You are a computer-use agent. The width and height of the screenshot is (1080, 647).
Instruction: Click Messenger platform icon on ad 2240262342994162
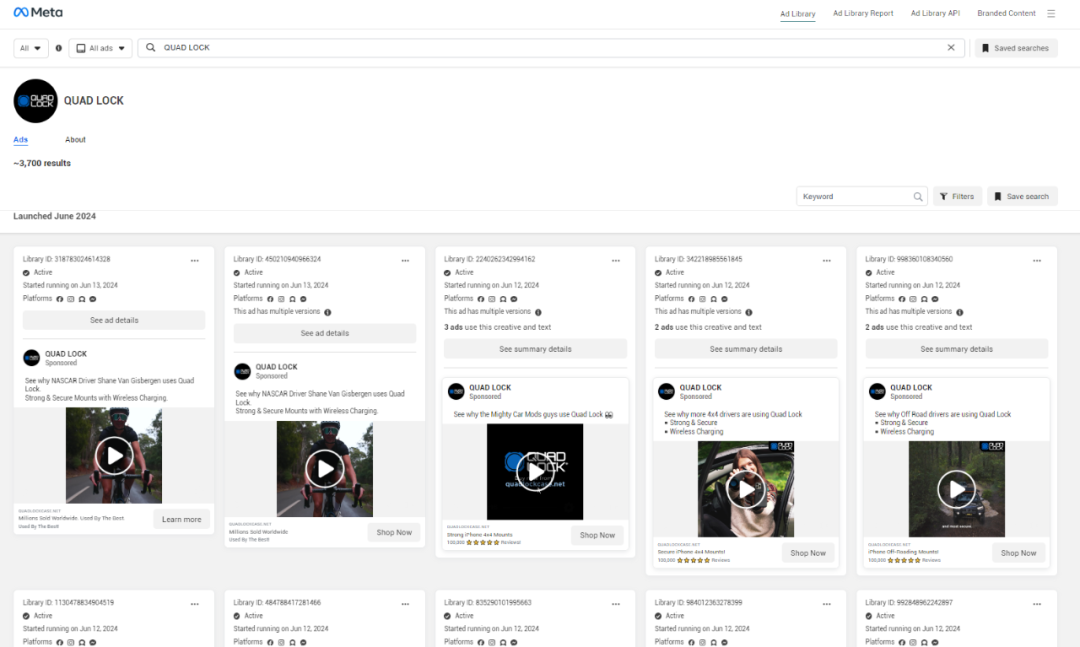(514, 299)
